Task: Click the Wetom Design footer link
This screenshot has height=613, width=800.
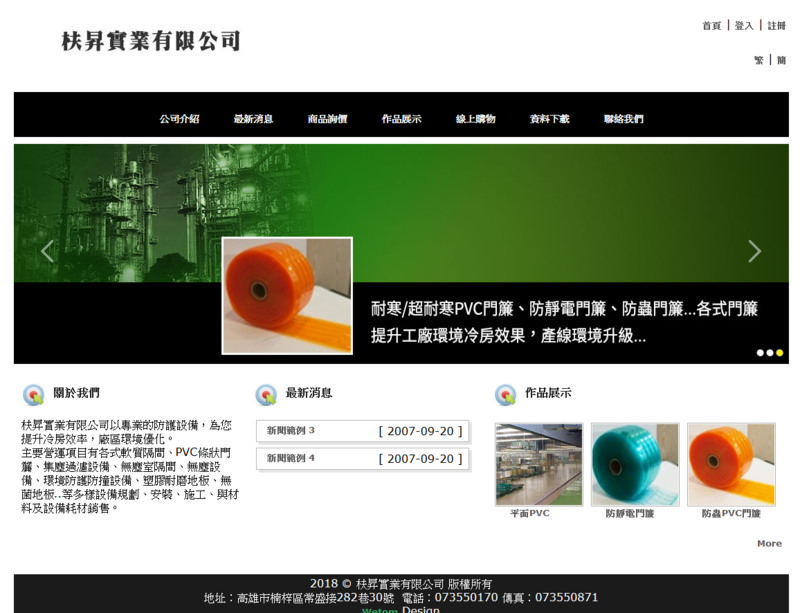Action: (x=401, y=609)
